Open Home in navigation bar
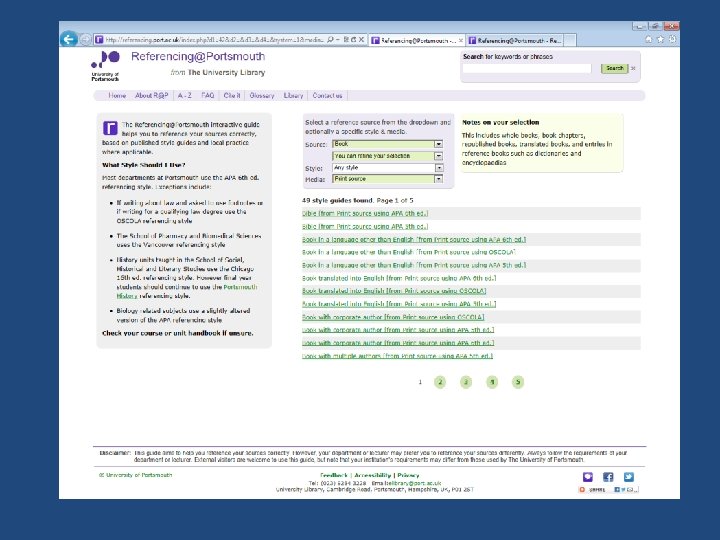The width and height of the screenshot is (720, 540). pyautogui.click(x=117, y=96)
